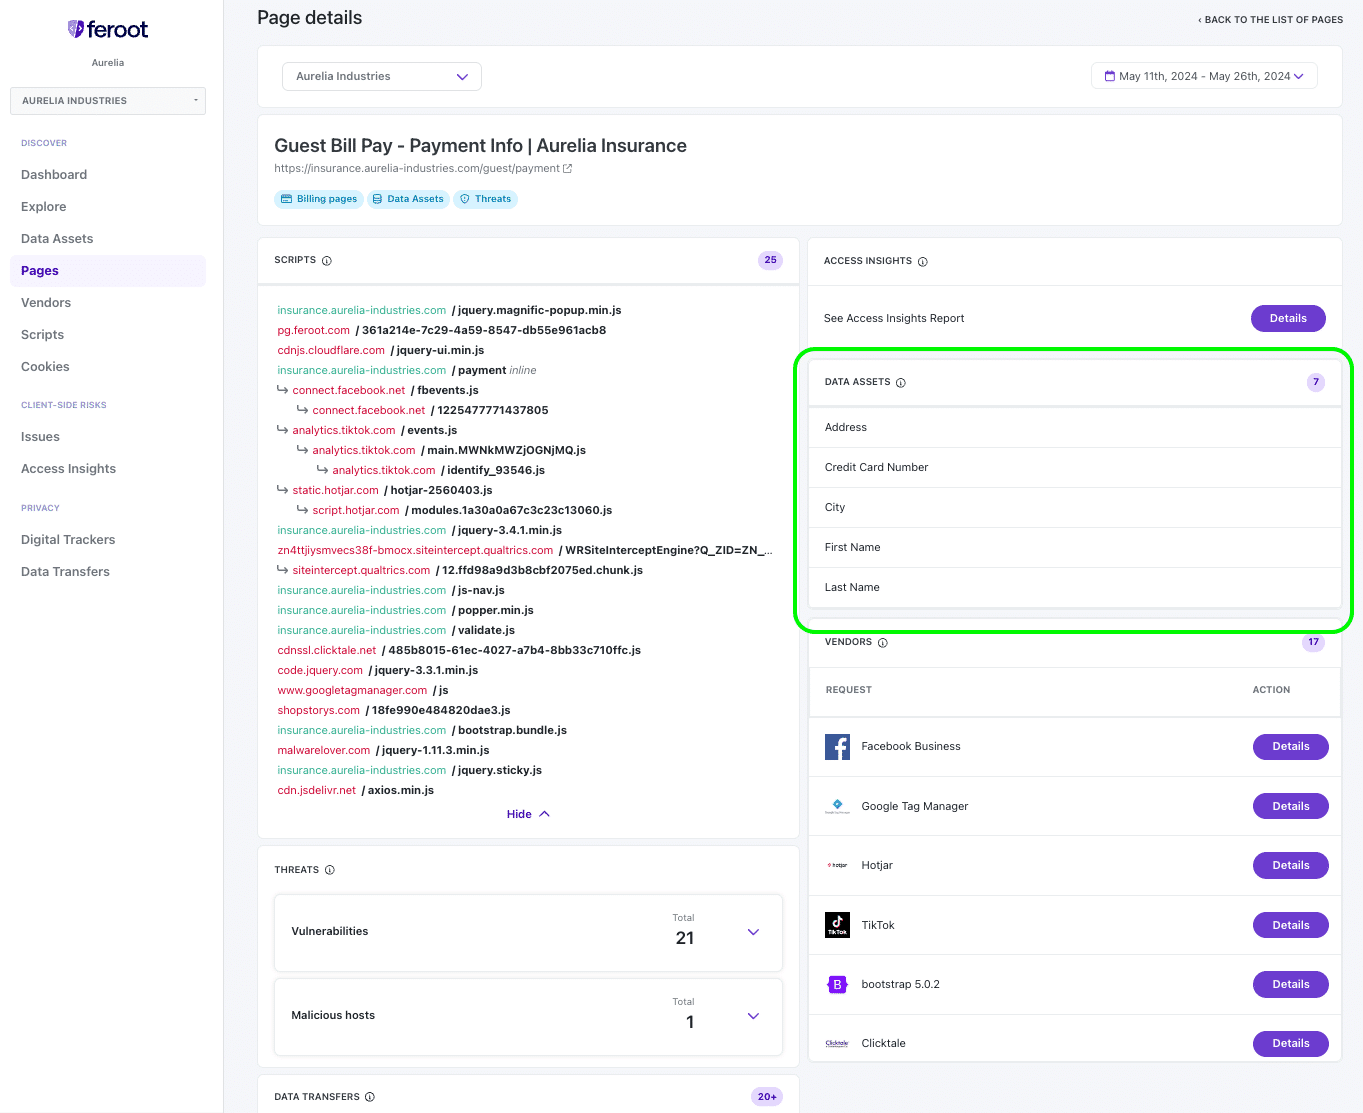
Task: Open Details for TikTok vendor
Action: tap(1291, 925)
